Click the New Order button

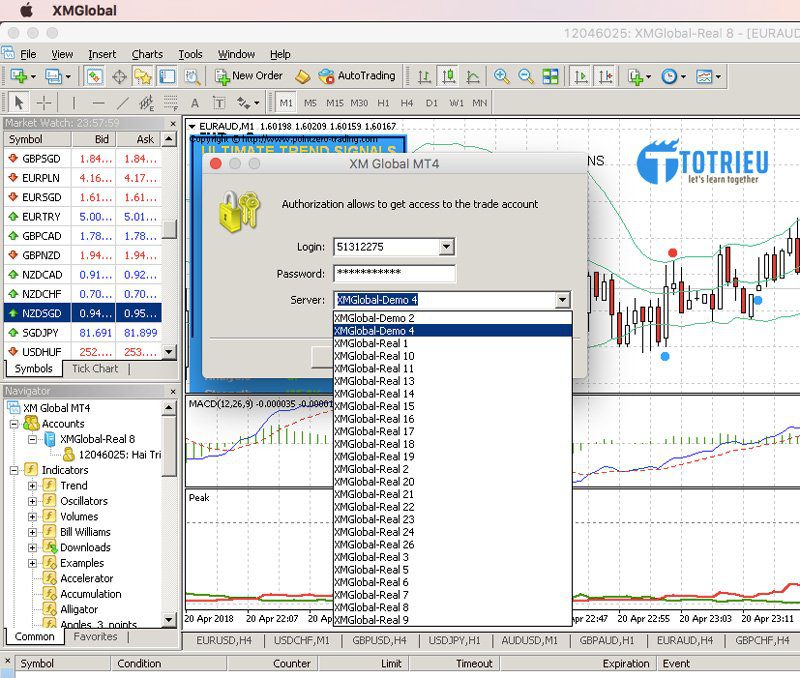[x=248, y=76]
